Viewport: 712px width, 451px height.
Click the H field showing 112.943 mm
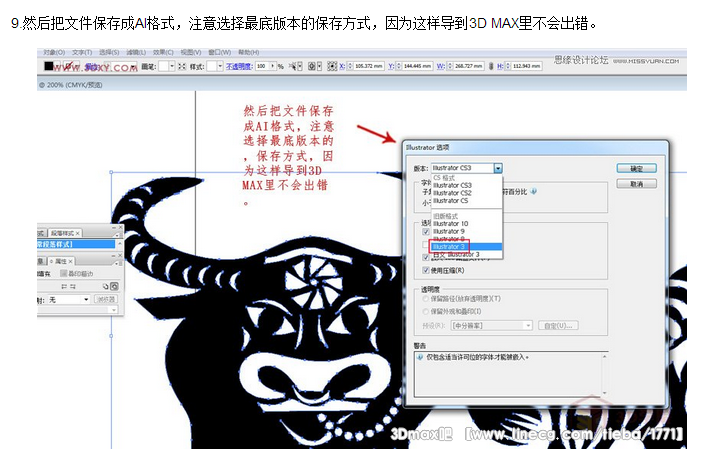[x=526, y=66]
